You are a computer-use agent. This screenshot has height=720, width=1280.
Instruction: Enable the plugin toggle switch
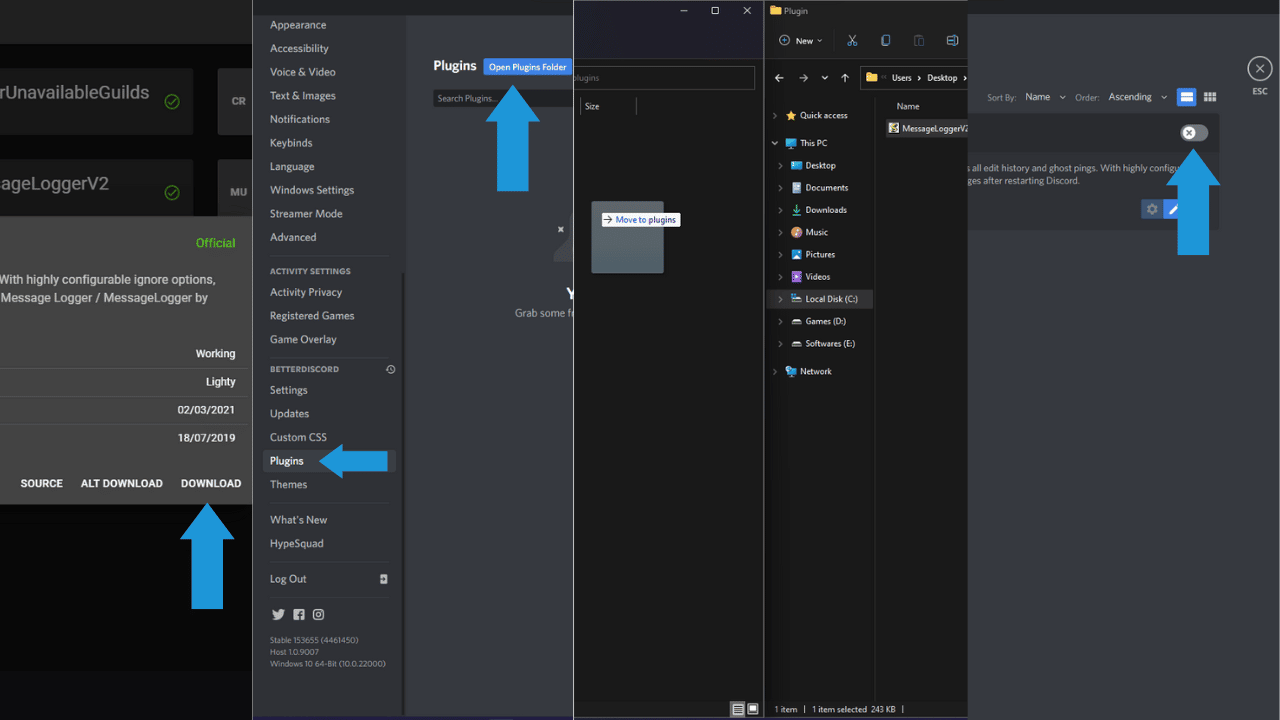[1193, 133]
